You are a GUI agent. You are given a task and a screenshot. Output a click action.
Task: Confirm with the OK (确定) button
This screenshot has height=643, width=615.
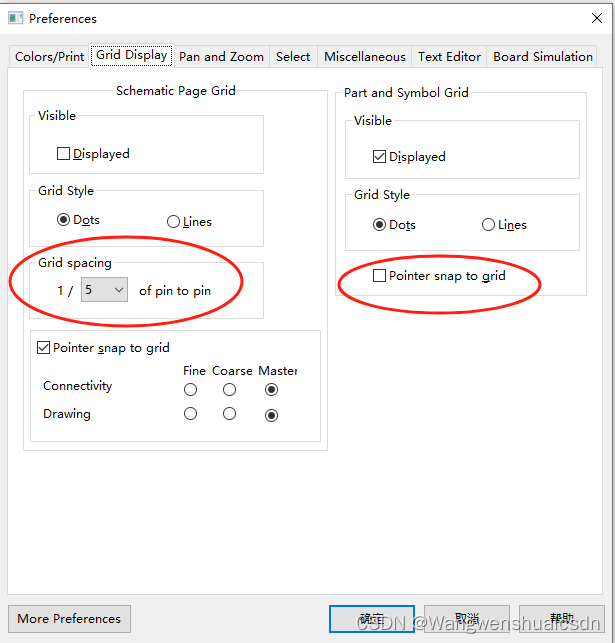[x=371, y=619]
